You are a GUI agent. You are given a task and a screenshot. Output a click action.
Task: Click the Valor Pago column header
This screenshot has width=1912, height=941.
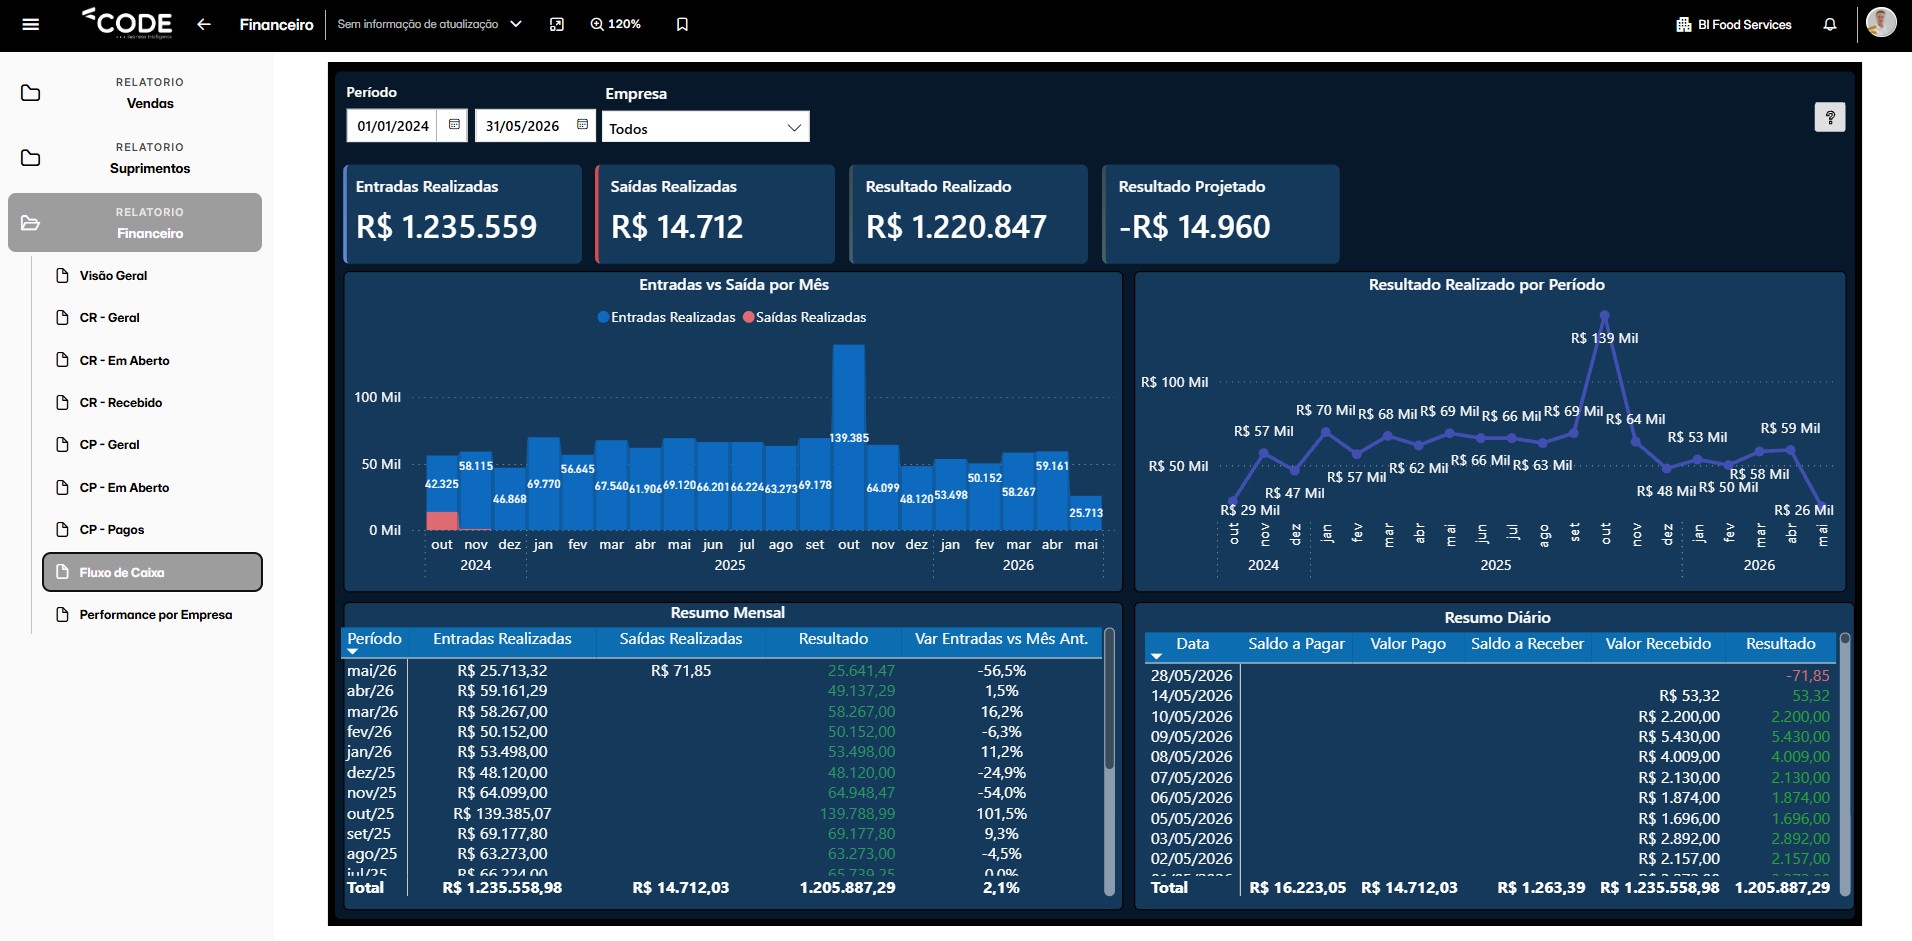coord(1408,644)
